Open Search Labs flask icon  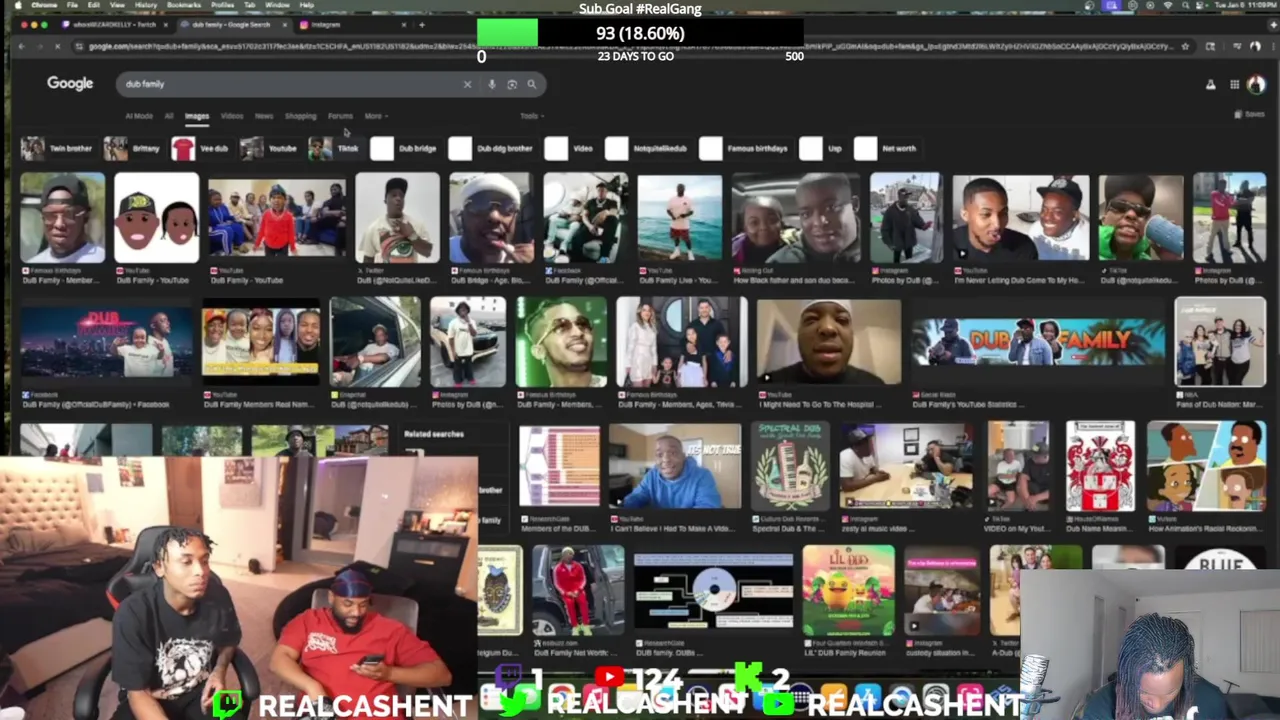1210,85
